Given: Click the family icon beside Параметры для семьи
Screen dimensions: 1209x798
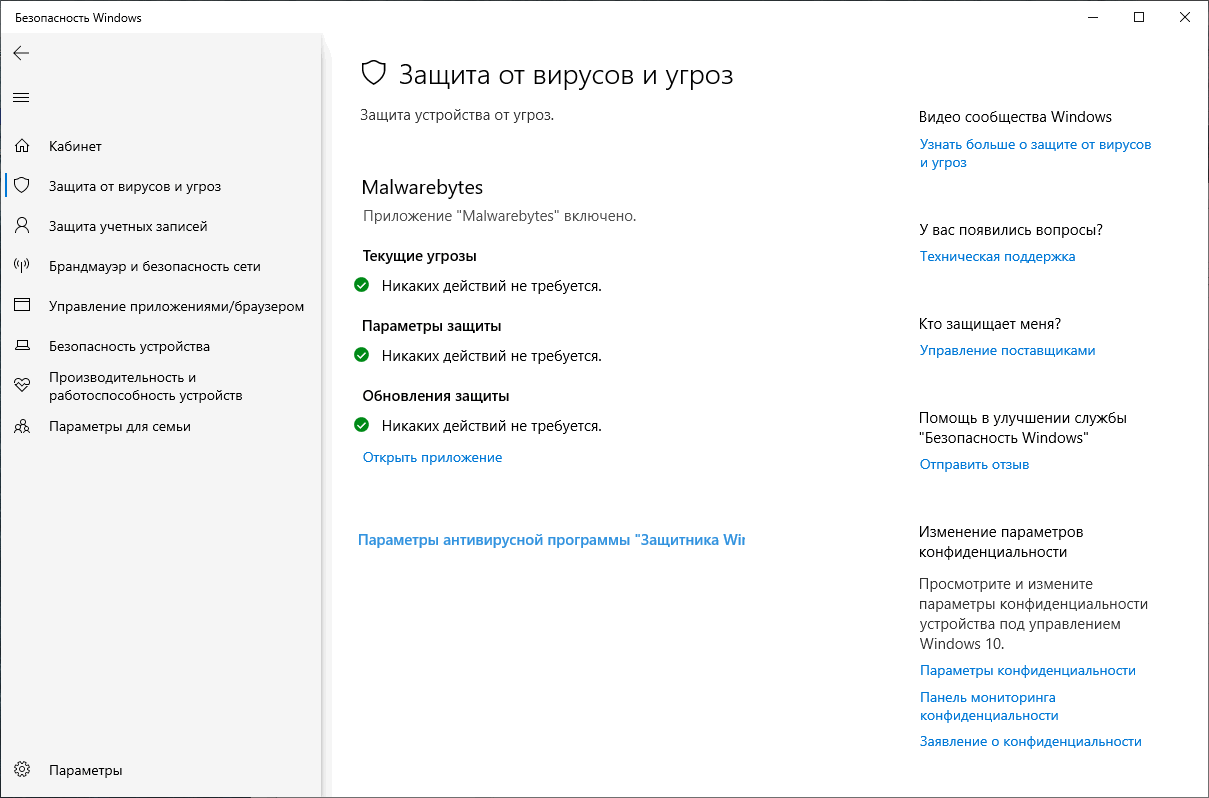Looking at the screenshot, I should [x=21, y=426].
